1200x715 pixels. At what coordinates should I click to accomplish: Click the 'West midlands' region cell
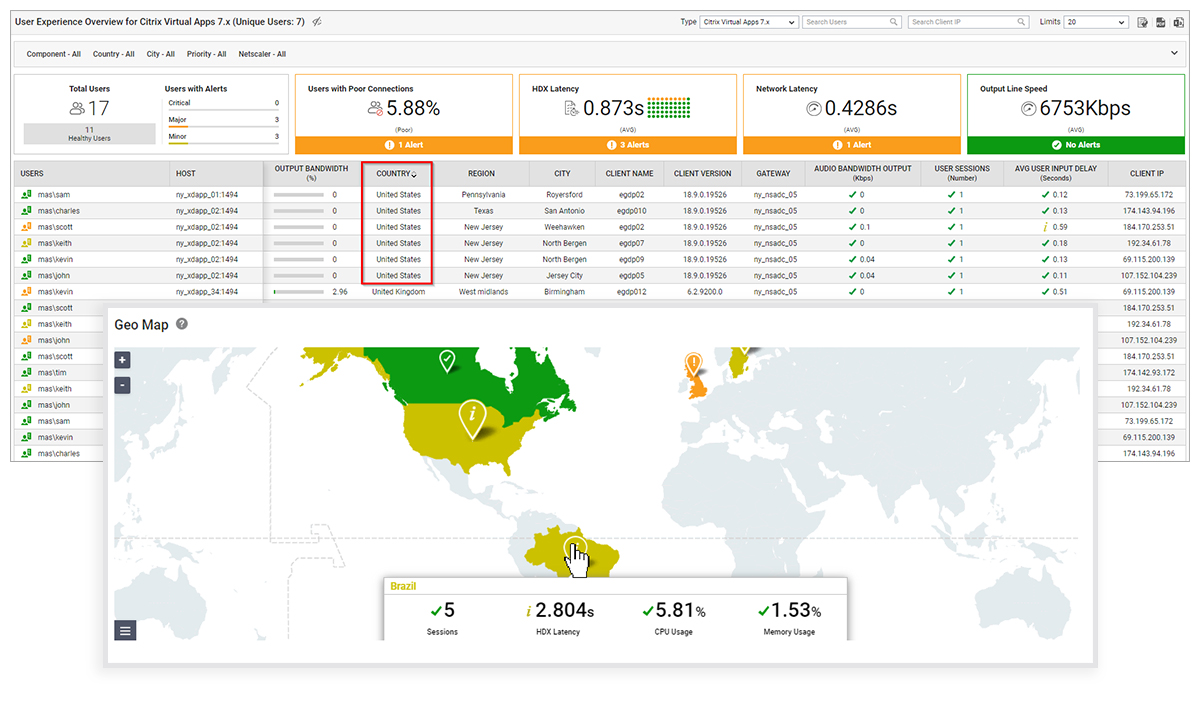point(483,292)
